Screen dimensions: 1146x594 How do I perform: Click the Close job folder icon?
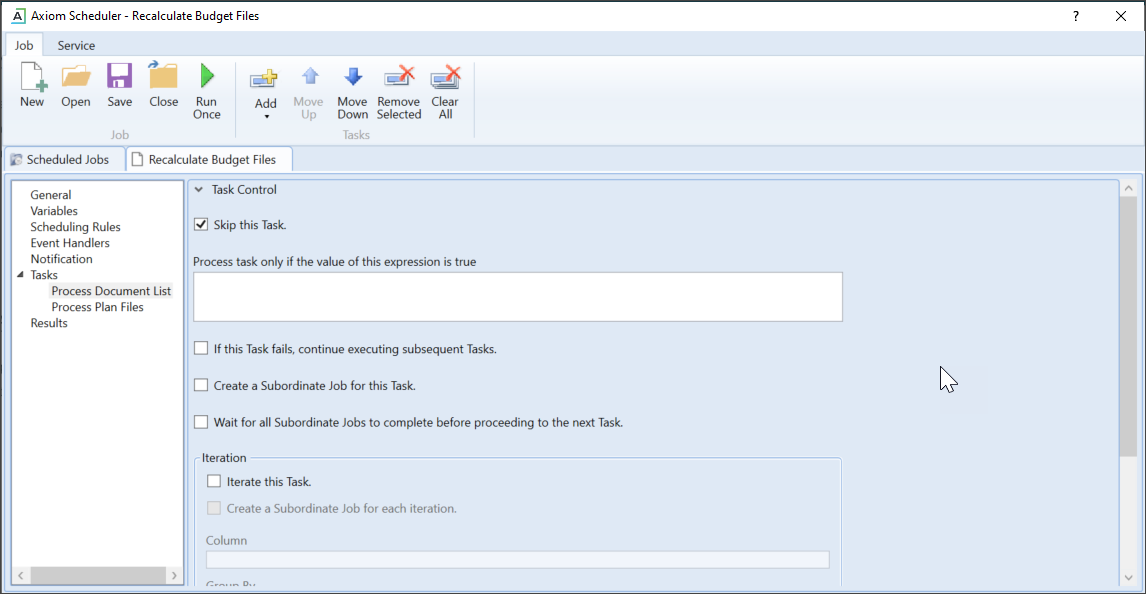(x=163, y=78)
